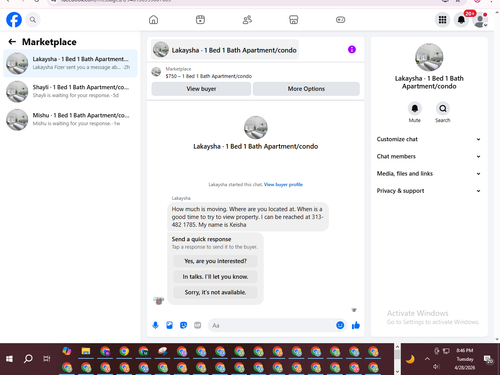Expand the Chat members section
This screenshot has height=375, width=500.
coord(429,156)
